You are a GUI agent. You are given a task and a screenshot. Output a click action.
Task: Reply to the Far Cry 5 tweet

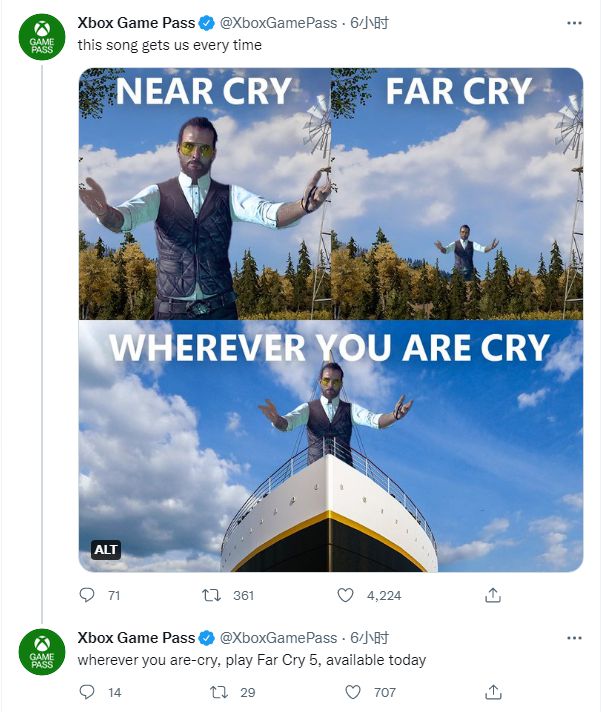tap(87, 691)
